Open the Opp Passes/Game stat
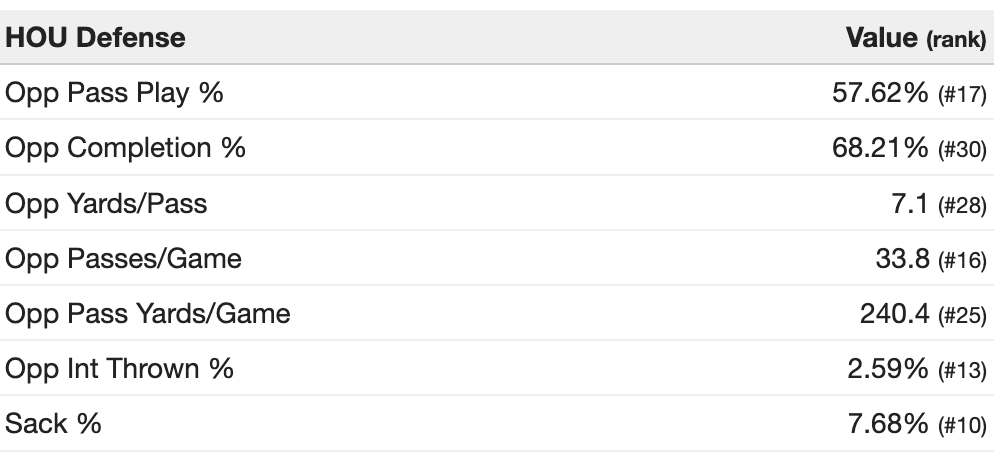Viewport: 1002px width, 462px height. pos(123,259)
